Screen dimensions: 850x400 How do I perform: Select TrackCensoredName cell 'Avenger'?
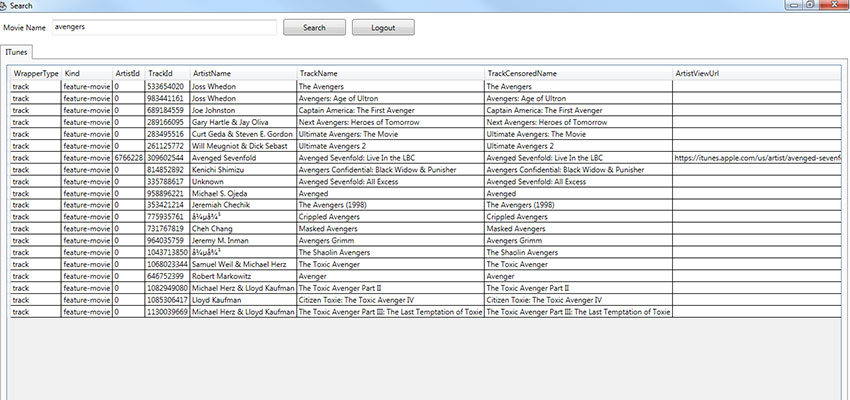pos(578,276)
